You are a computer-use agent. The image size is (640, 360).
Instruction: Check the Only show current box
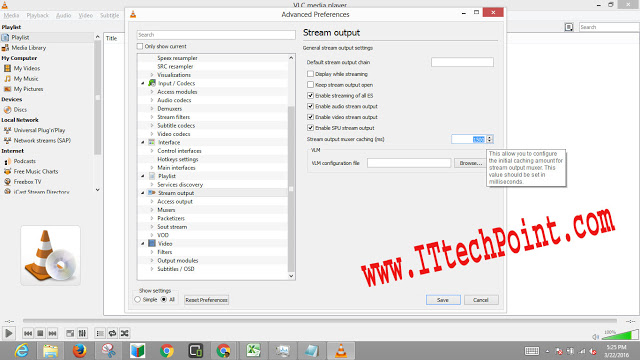click(x=140, y=46)
